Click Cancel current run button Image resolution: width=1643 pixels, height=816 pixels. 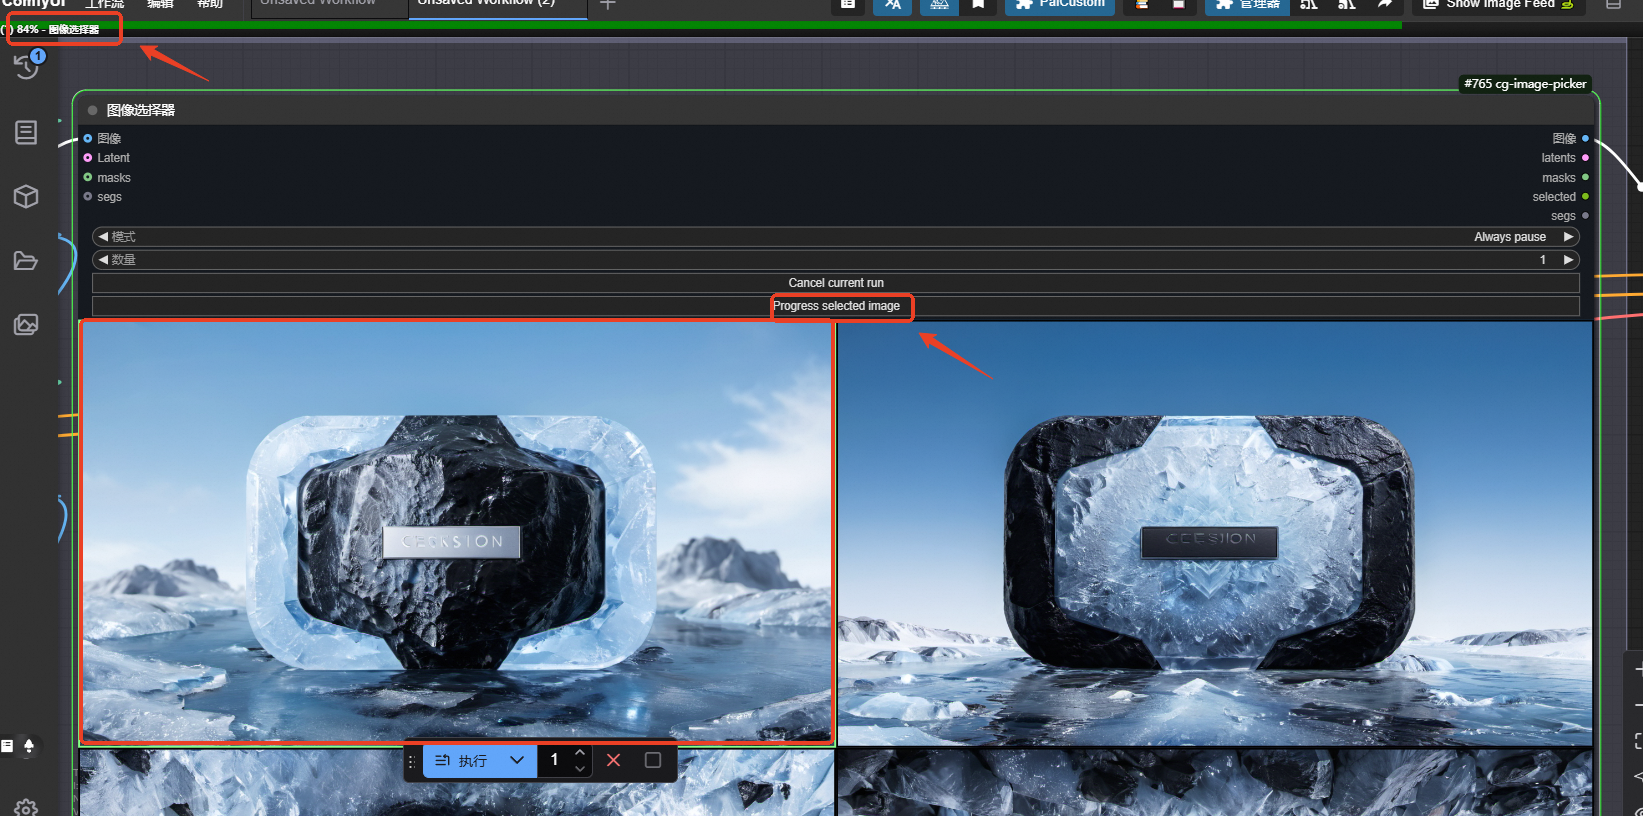pyautogui.click(x=836, y=283)
